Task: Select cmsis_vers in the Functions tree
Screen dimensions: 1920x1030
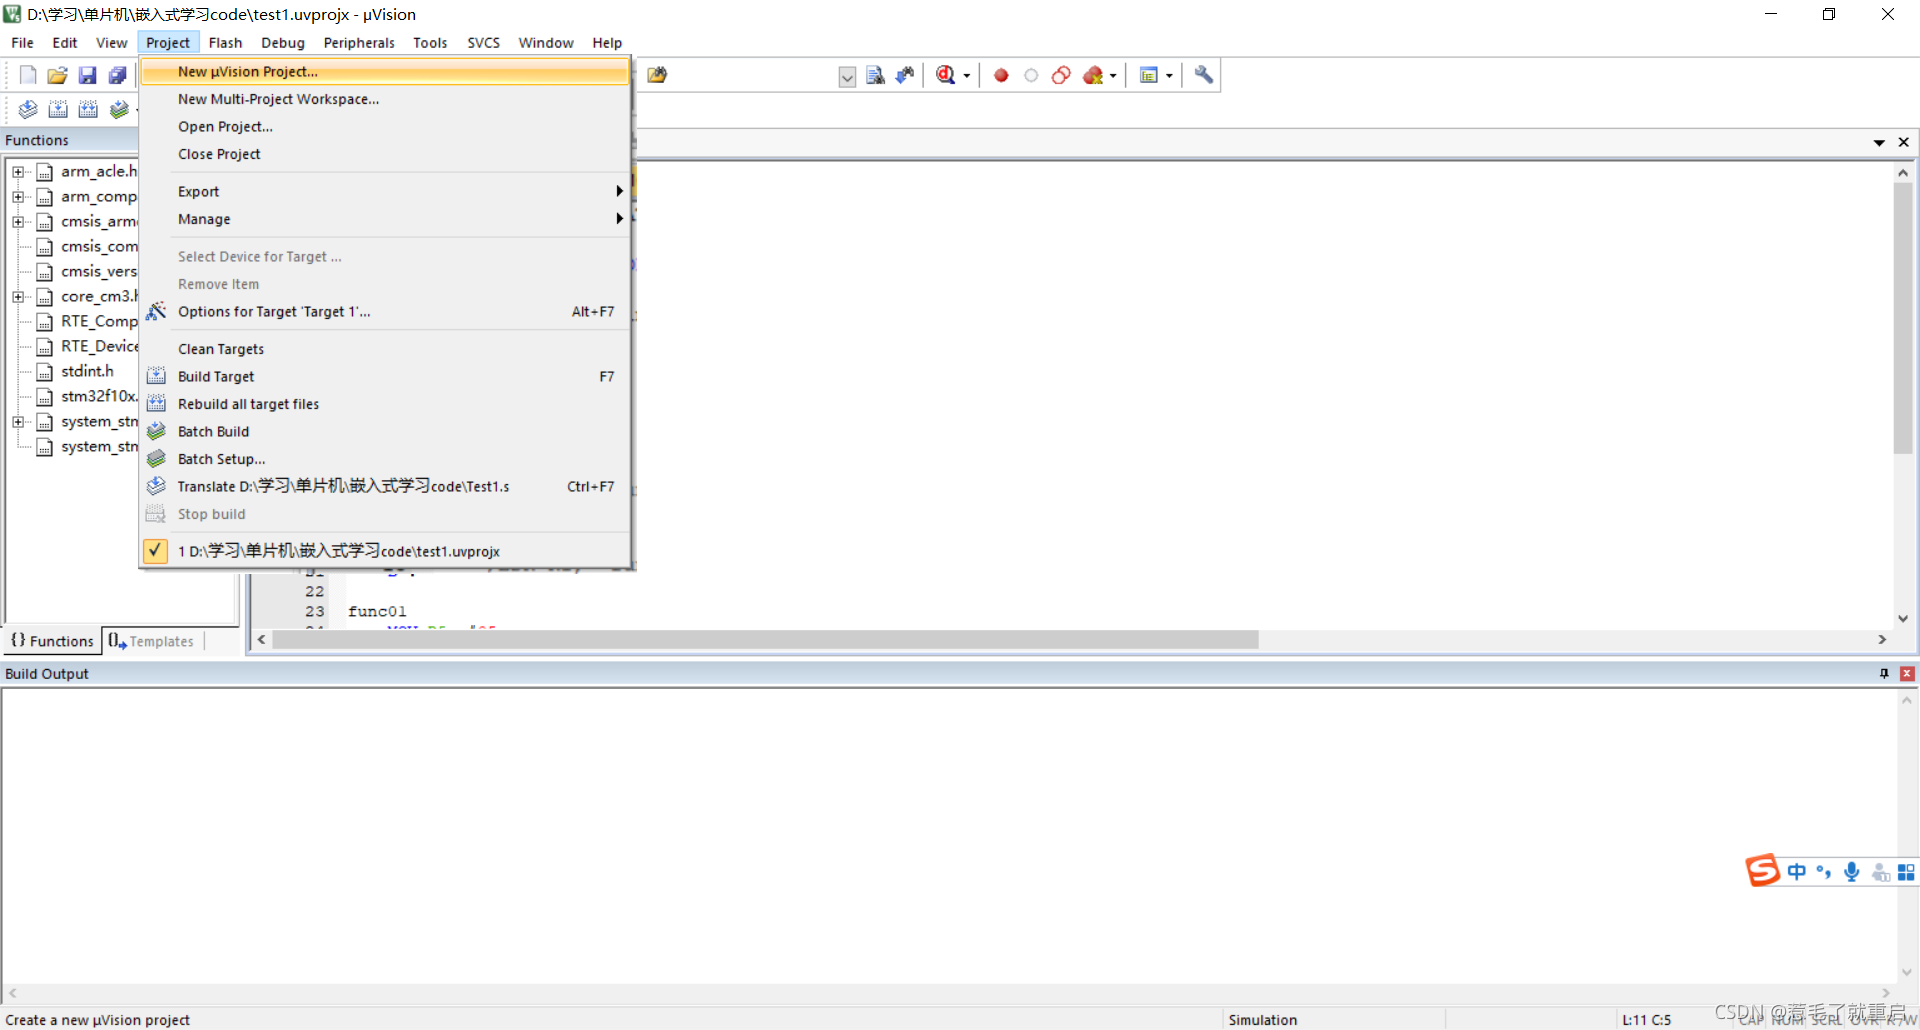Action: tap(98, 271)
